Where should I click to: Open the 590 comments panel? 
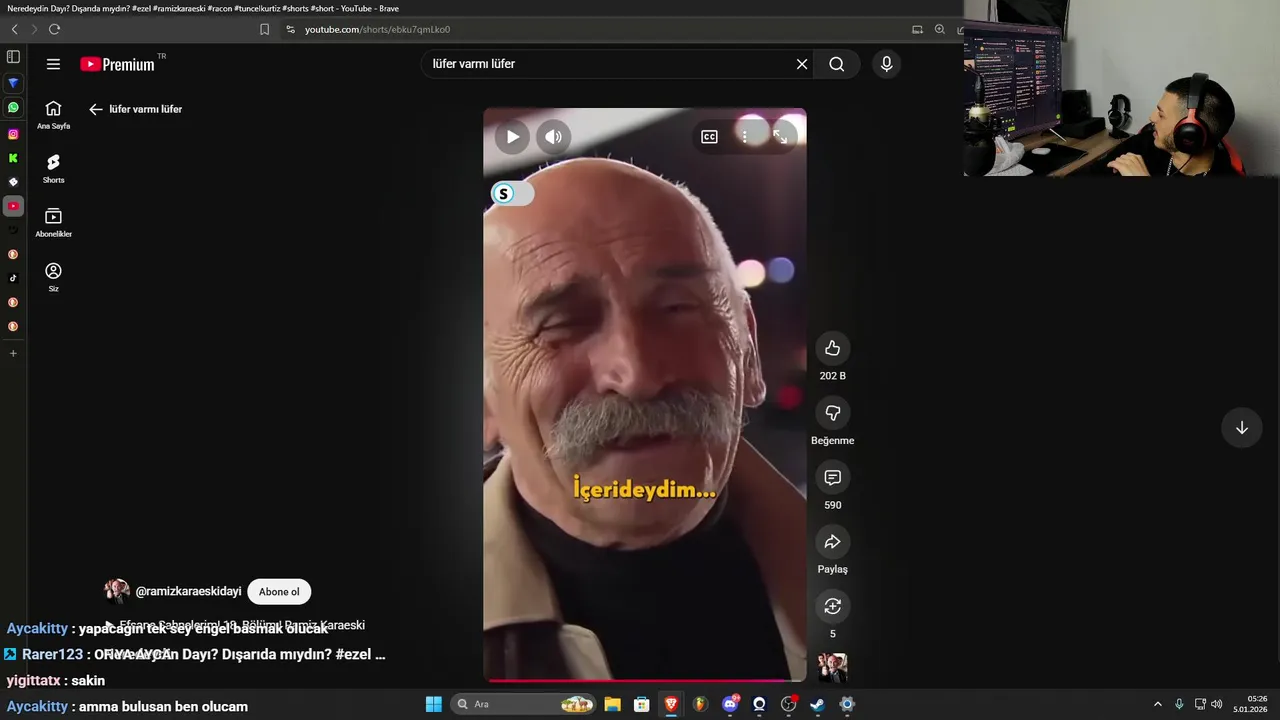(832, 477)
